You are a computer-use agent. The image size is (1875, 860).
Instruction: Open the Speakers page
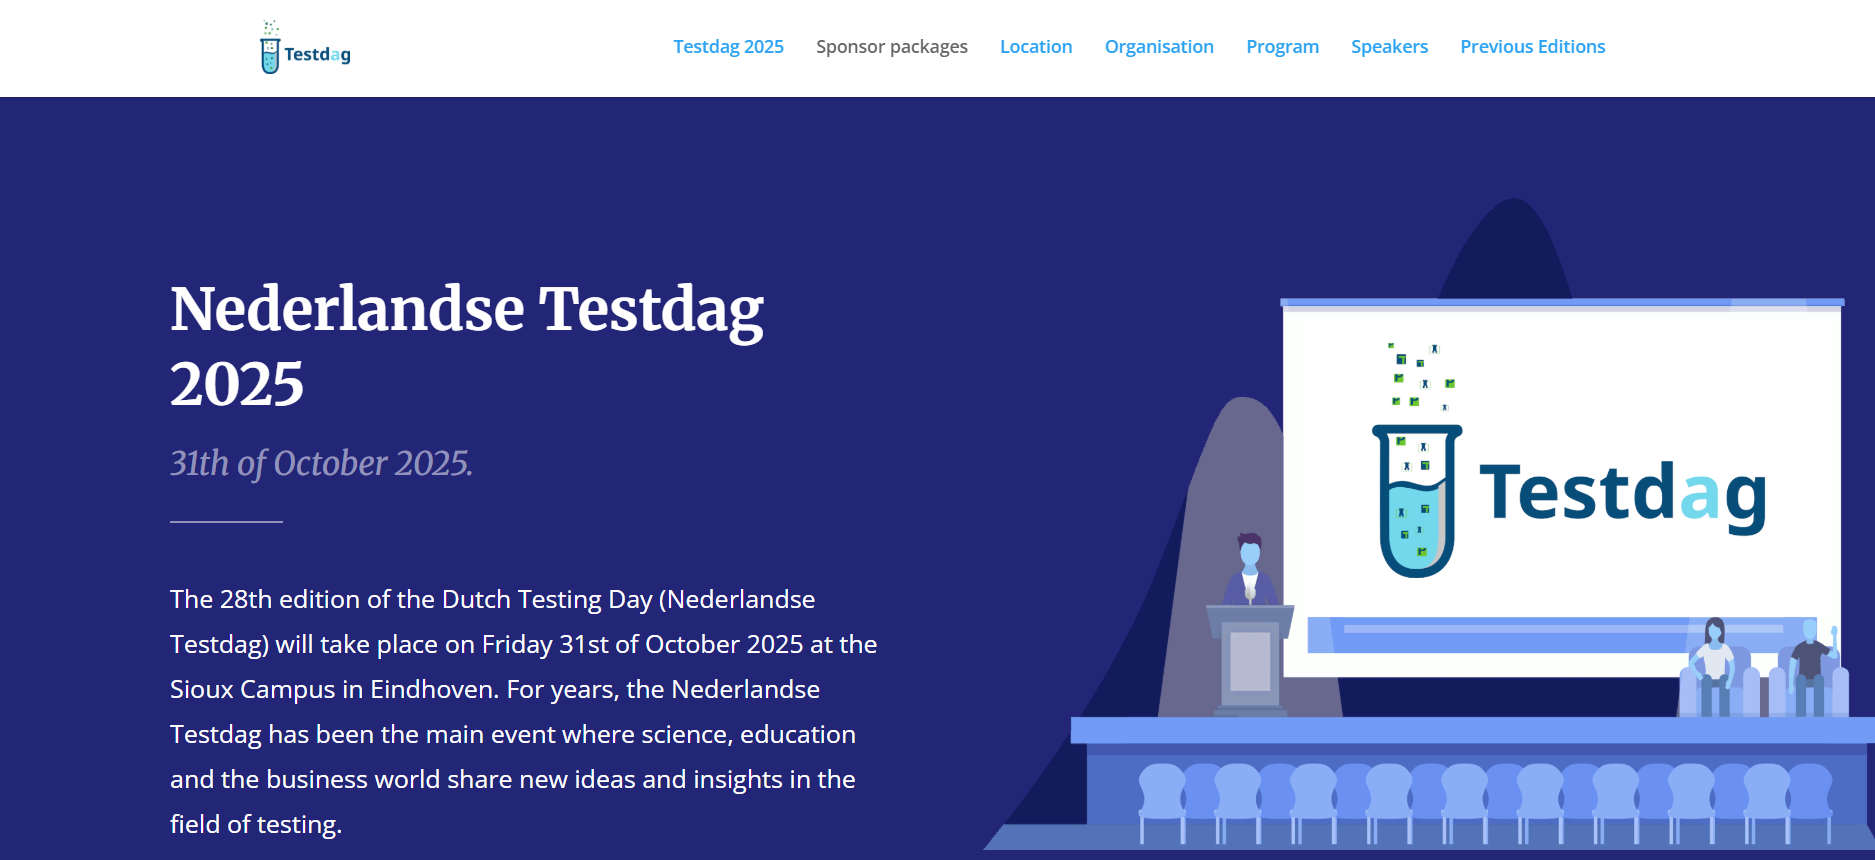1389,47
